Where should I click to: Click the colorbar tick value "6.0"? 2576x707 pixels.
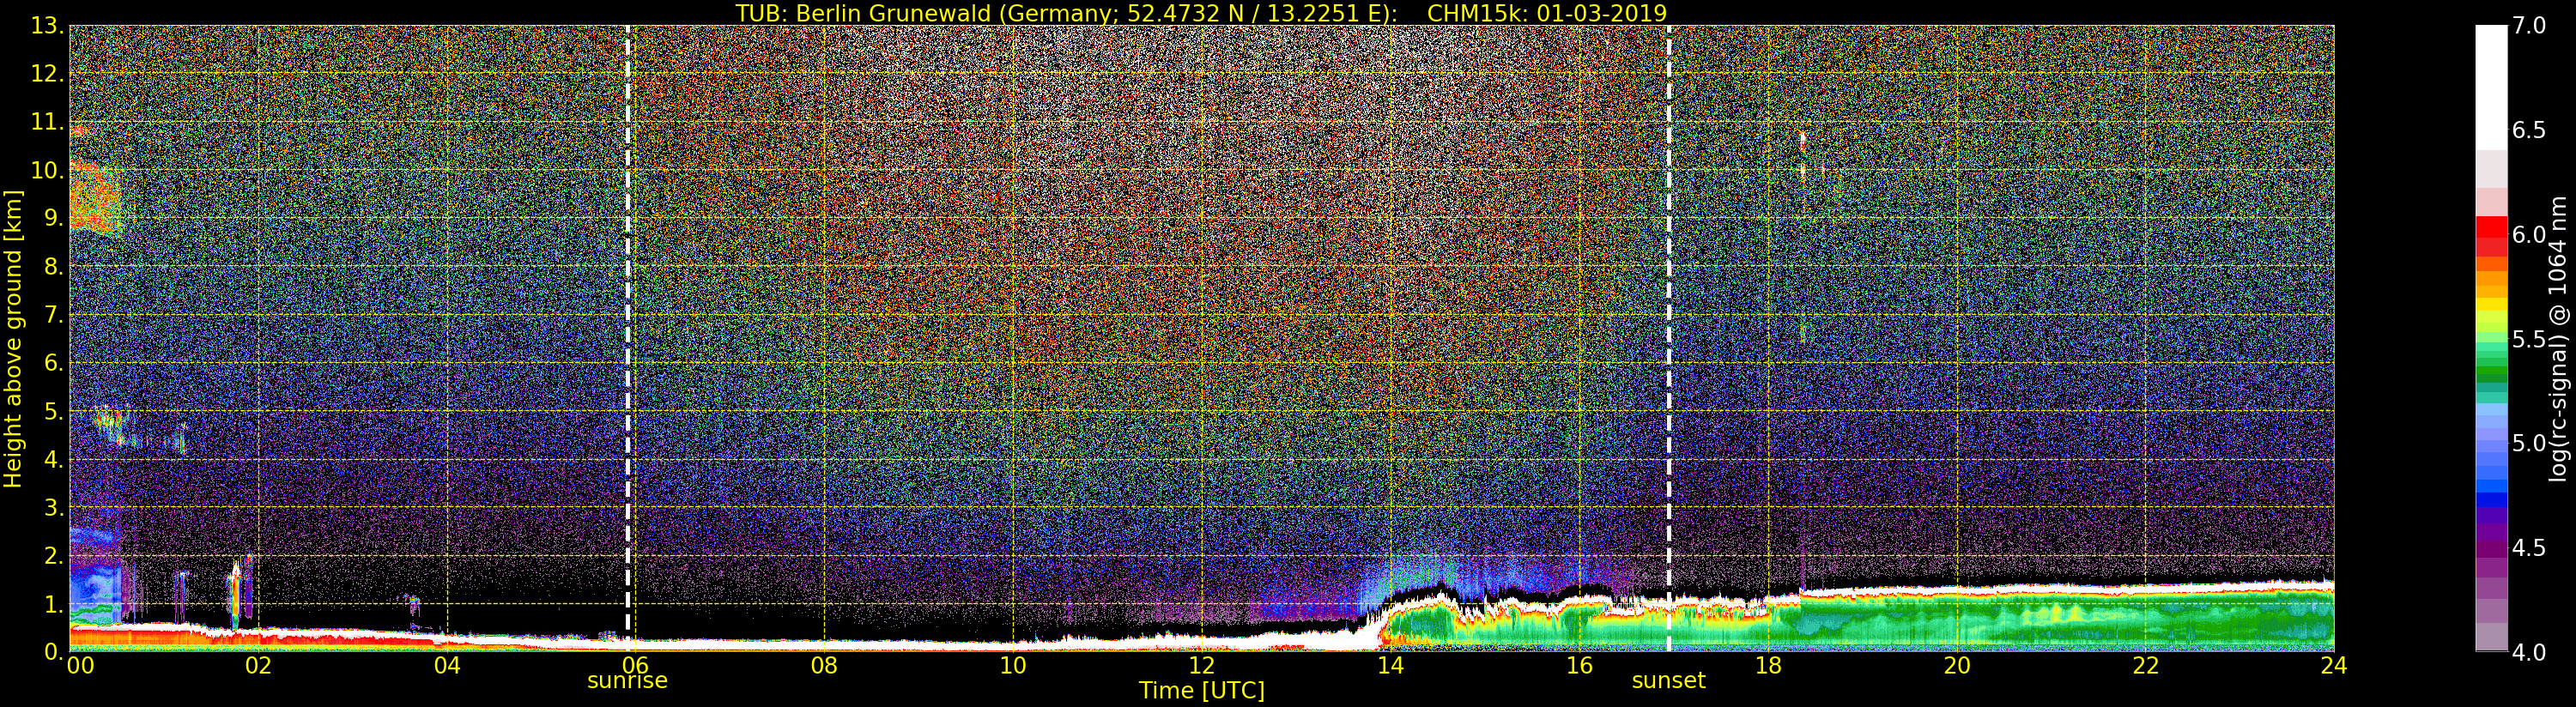(2529, 234)
